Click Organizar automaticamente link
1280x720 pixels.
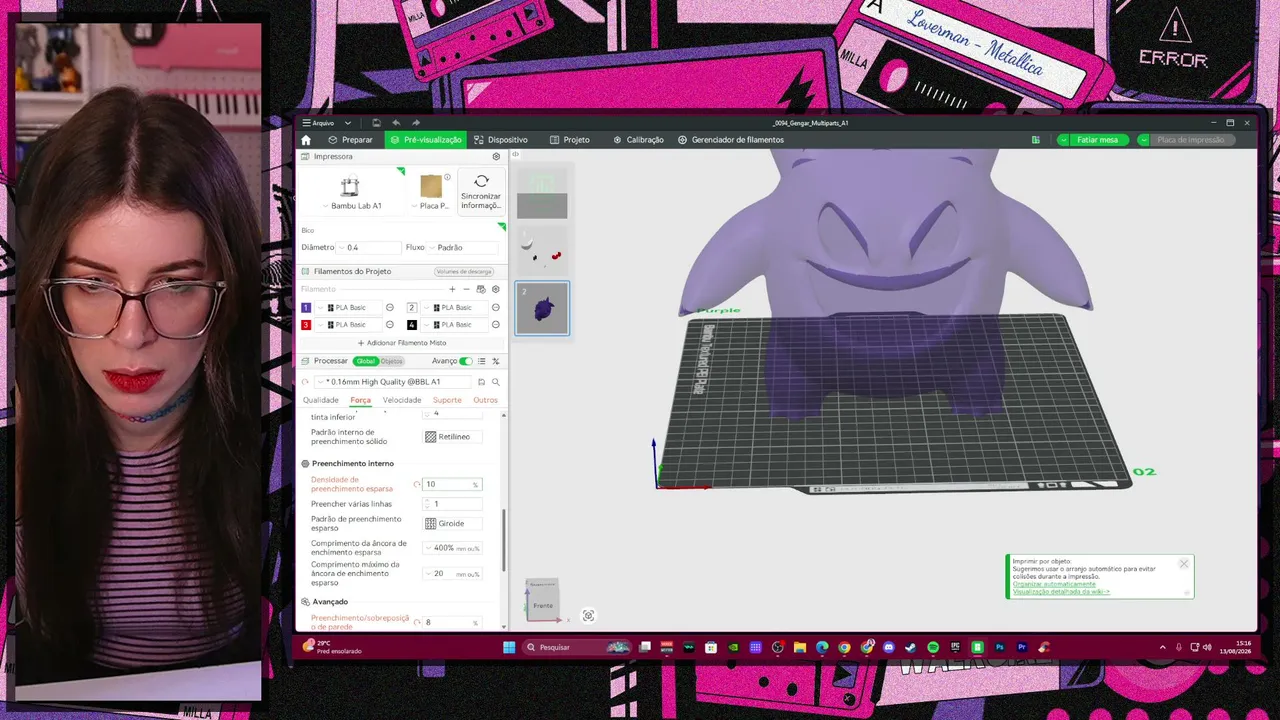[x=1054, y=584]
